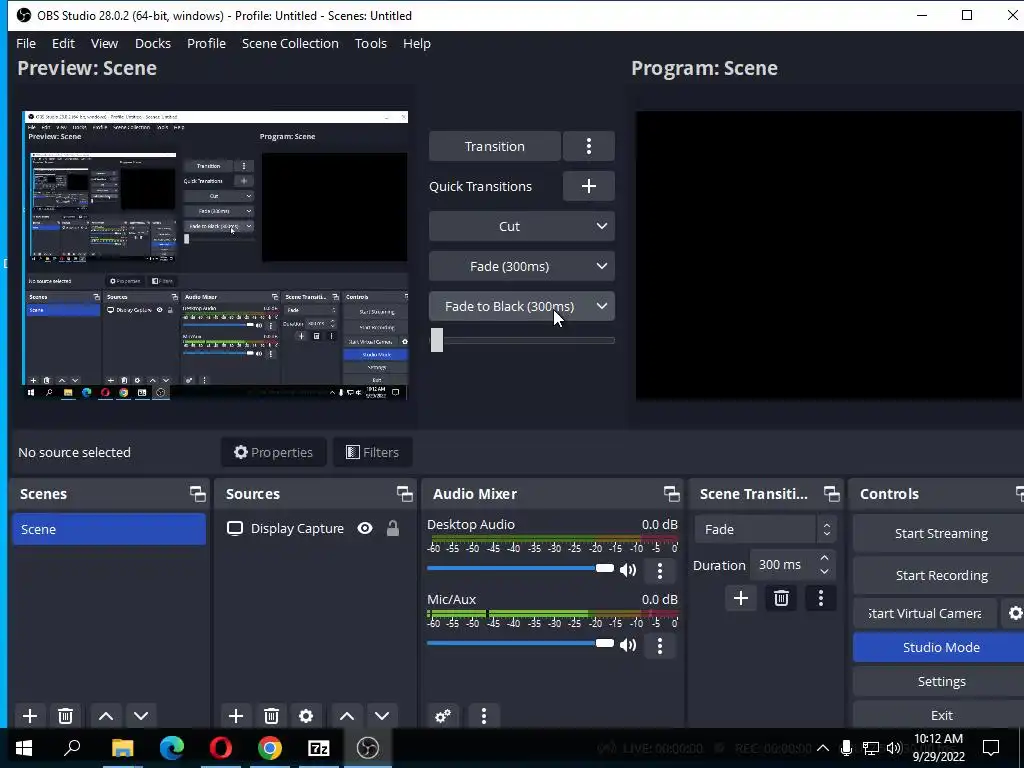Open the File menu

click(25, 43)
